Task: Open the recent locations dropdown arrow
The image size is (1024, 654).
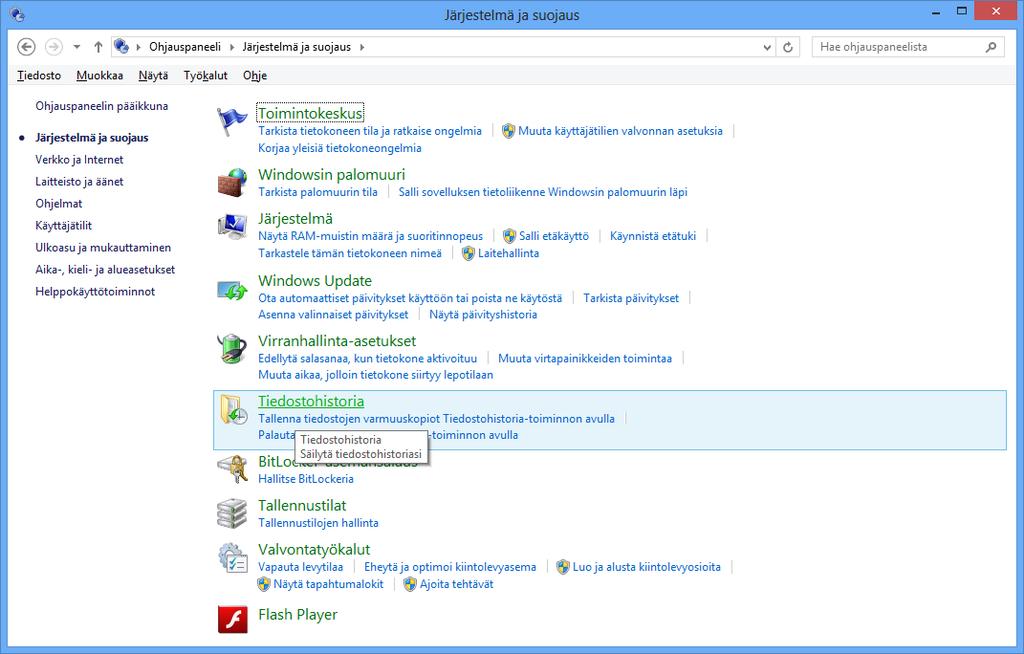Action: pyautogui.click(x=76, y=47)
